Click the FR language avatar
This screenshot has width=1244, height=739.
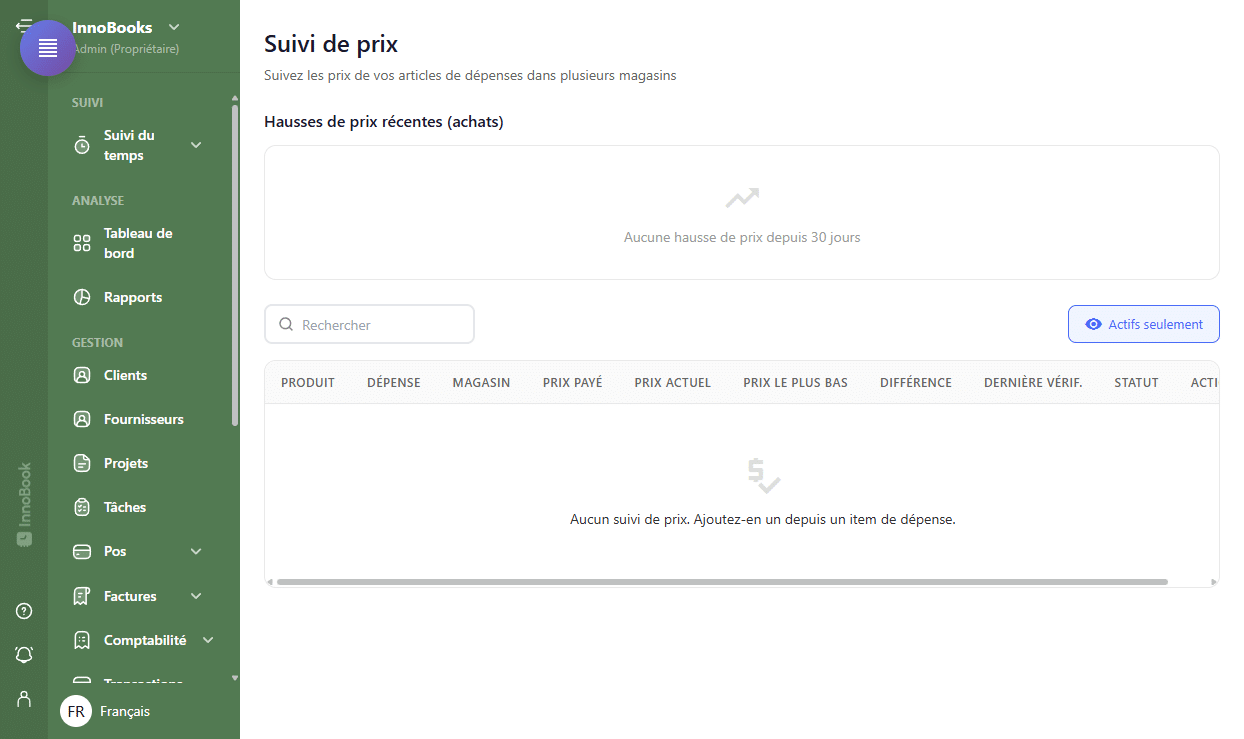[x=76, y=711]
